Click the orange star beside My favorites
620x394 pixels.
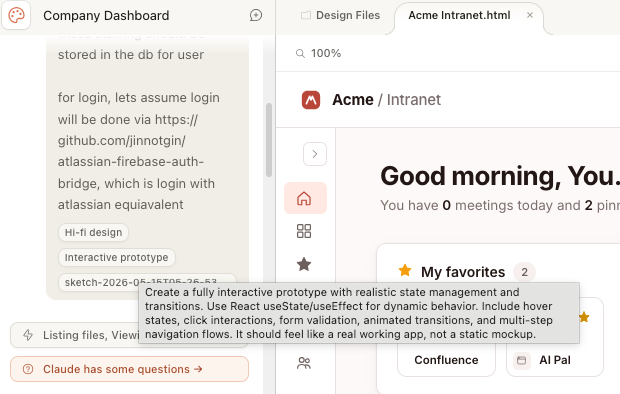click(x=405, y=271)
